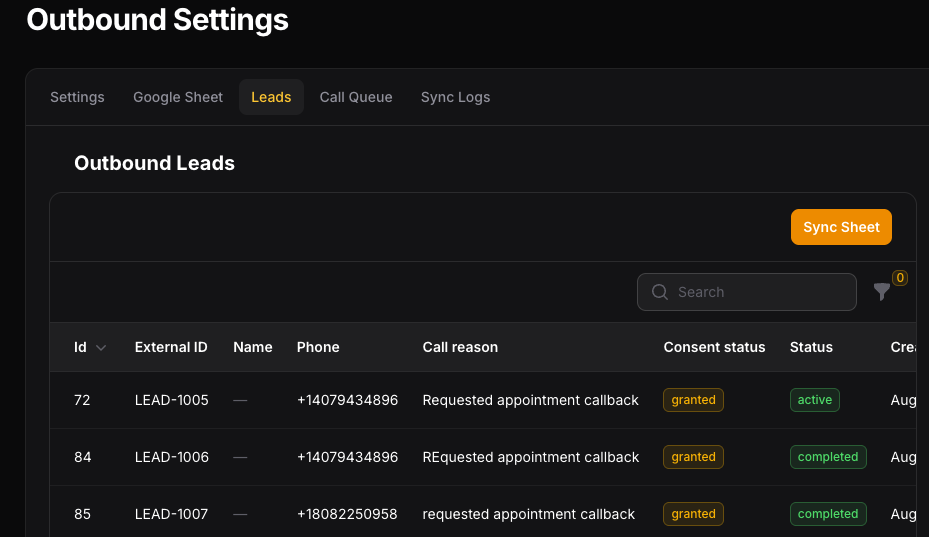Switch to the Settings tab
Screen dimensions: 929x537
[77, 97]
